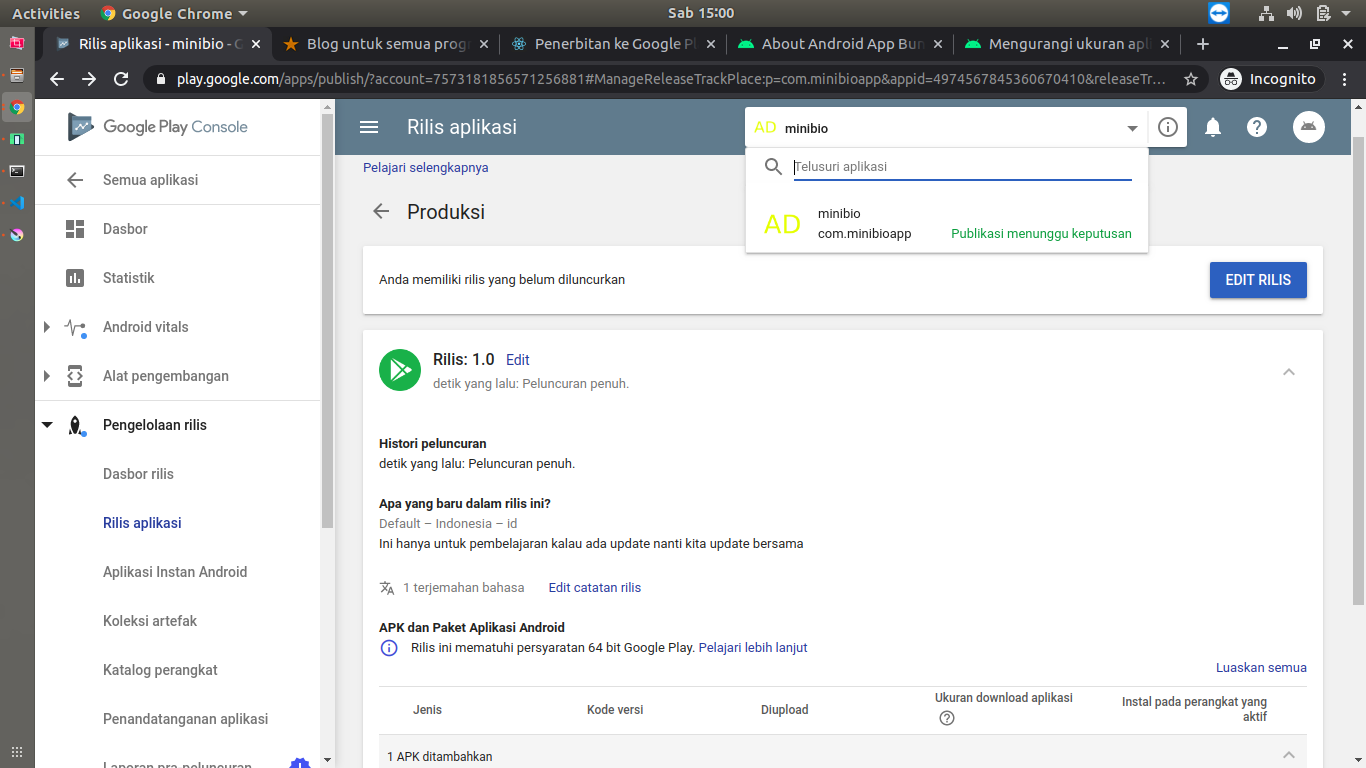Open the TeamViewer tray icon
Viewport: 1366px width, 768px height.
[1218, 13]
